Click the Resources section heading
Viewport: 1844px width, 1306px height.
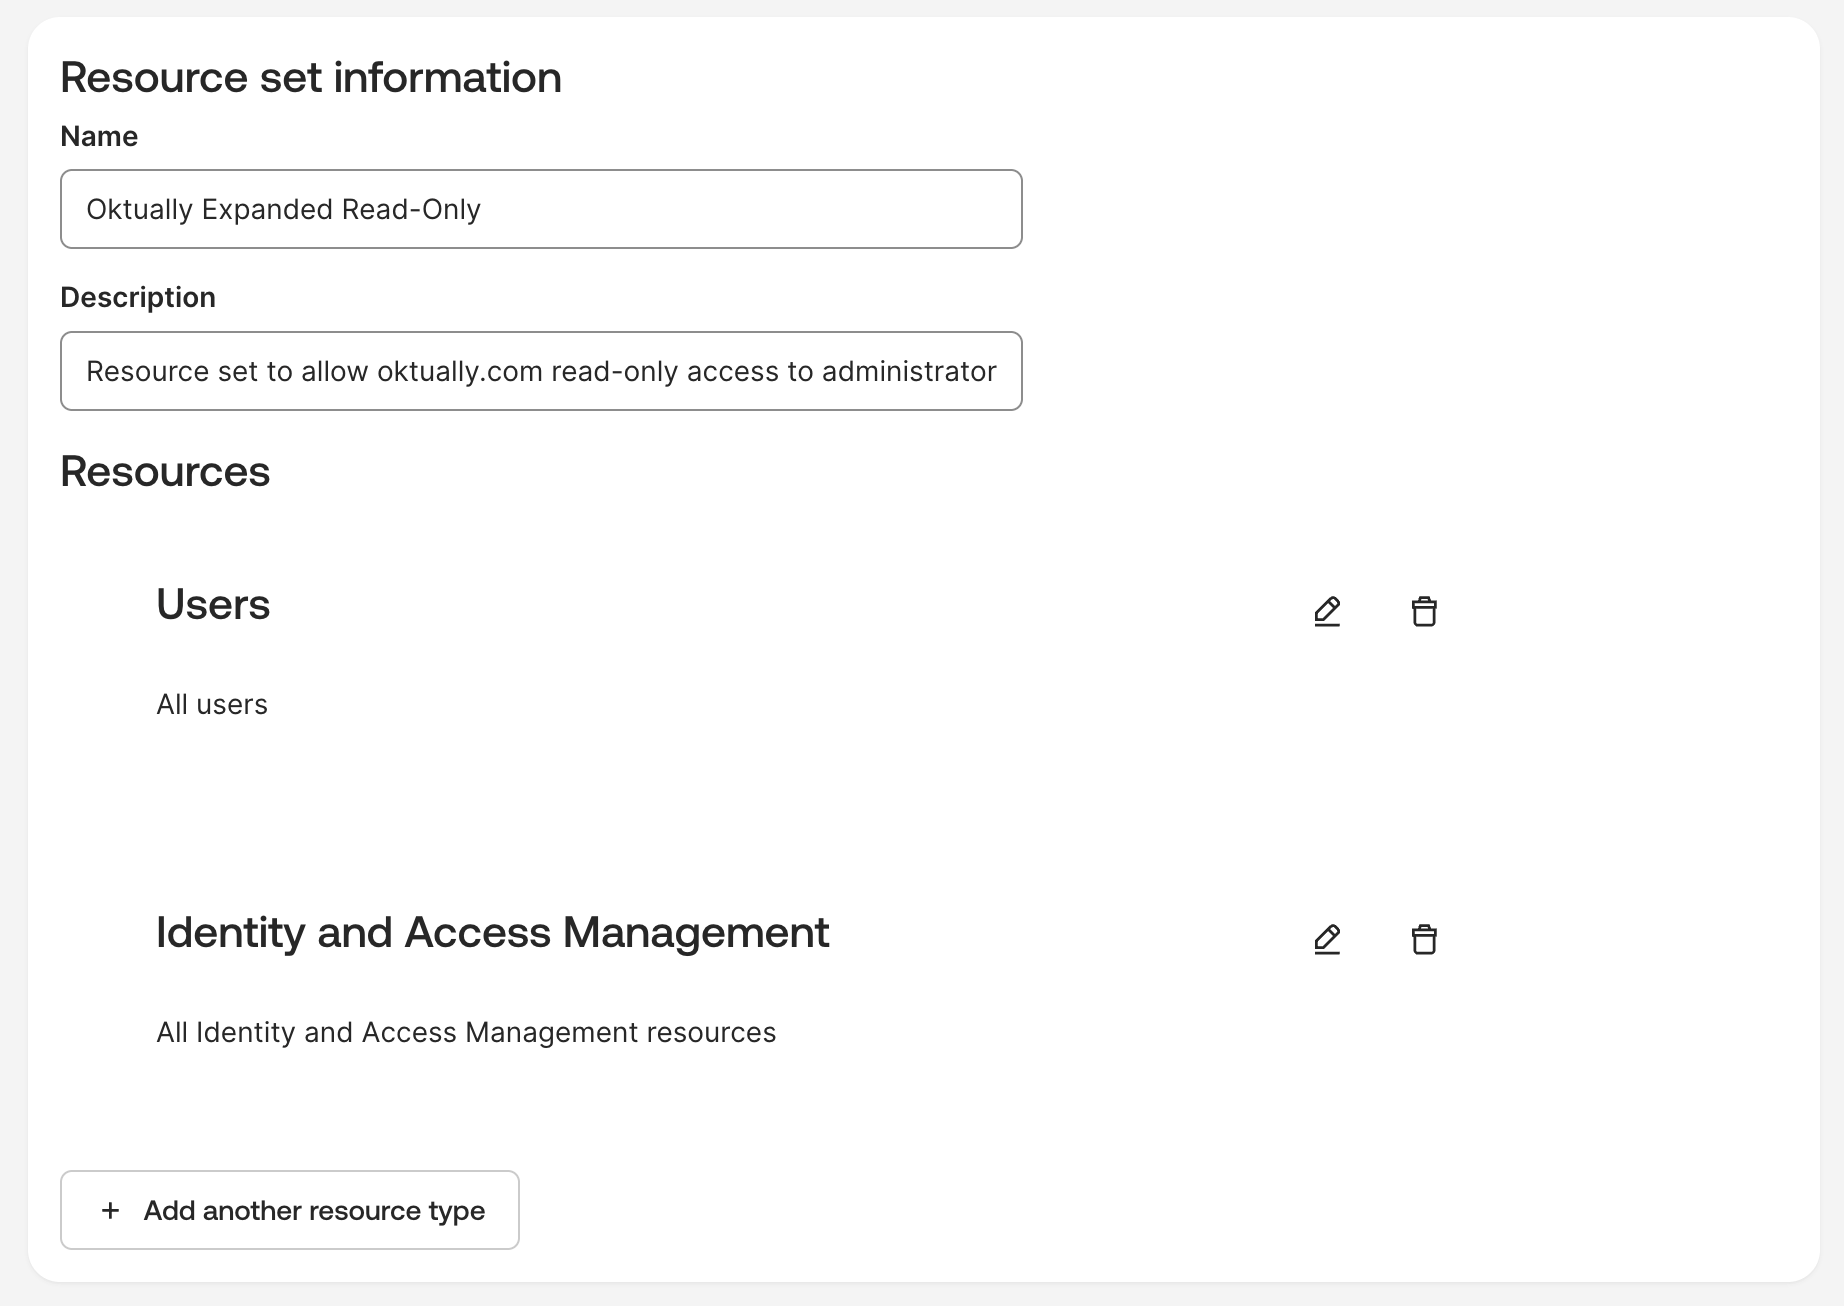165,471
